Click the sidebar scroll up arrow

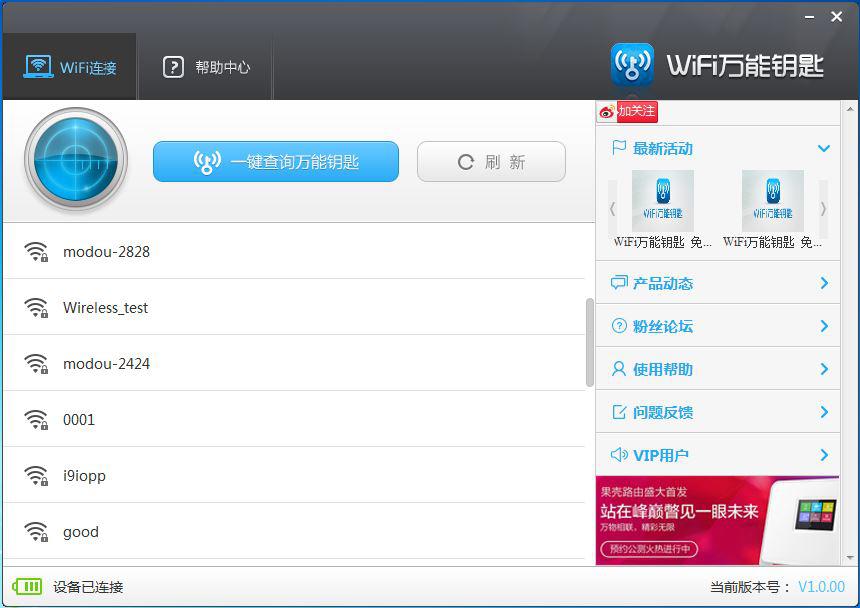click(x=850, y=109)
